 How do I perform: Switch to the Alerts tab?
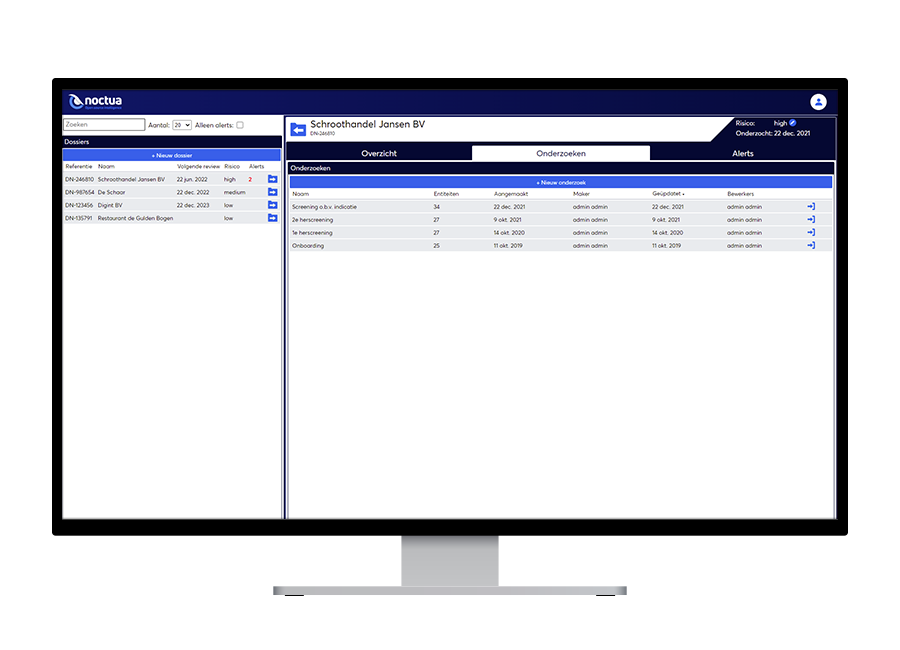742,153
